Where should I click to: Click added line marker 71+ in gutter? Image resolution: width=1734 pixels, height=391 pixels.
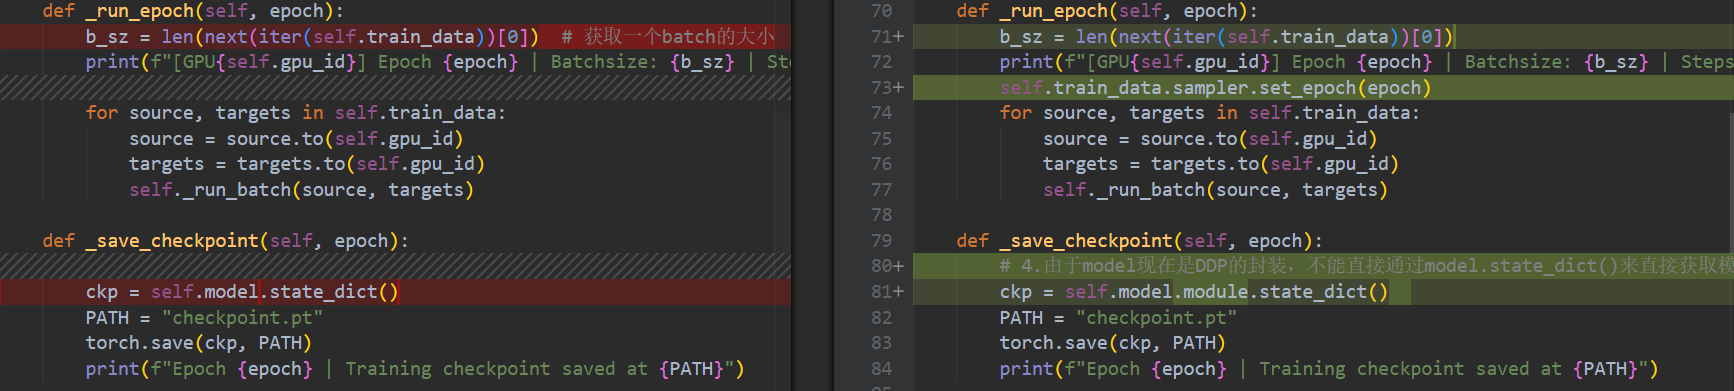887,37
